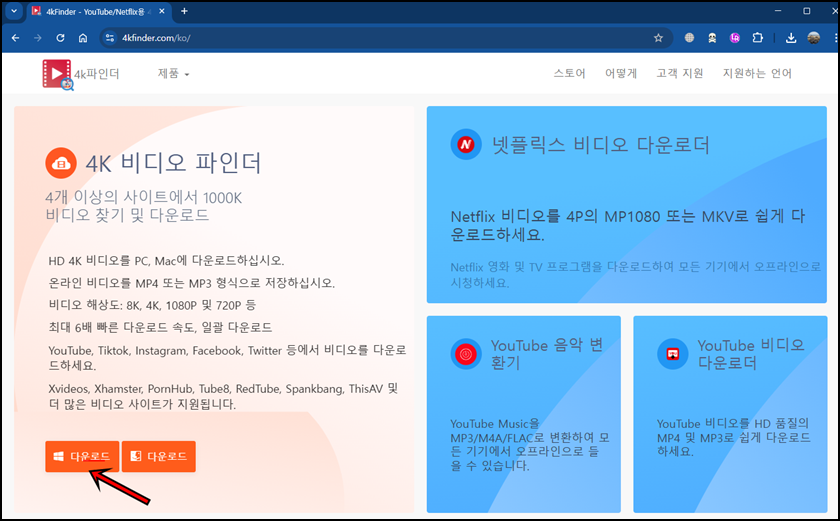Open the browser profile avatar

point(813,38)
